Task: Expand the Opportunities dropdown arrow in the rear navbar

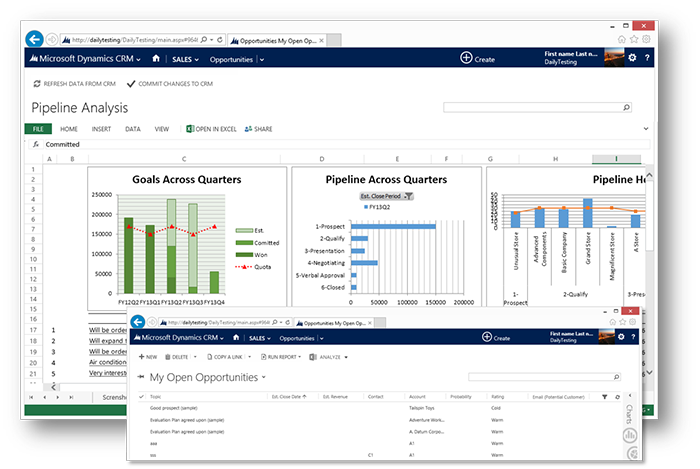Action: point(262,59)
